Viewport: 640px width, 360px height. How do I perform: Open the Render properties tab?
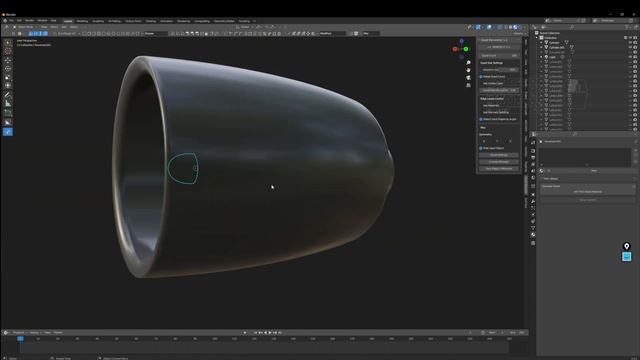(533, 151)
